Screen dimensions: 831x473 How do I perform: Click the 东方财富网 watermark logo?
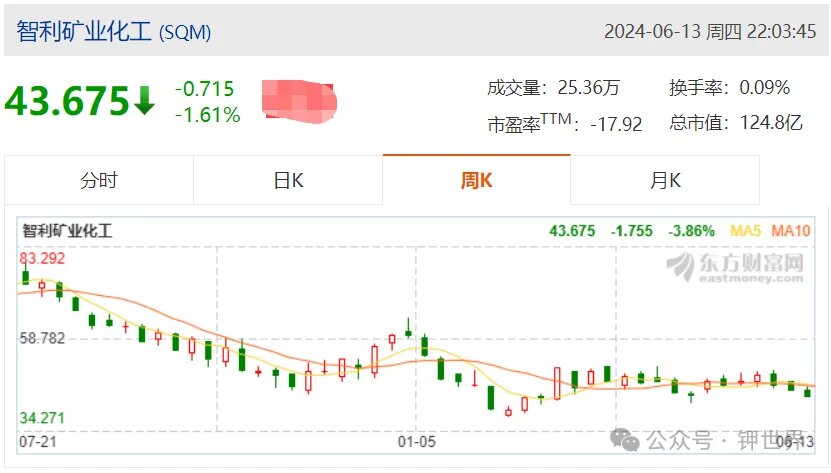[736, 267]
